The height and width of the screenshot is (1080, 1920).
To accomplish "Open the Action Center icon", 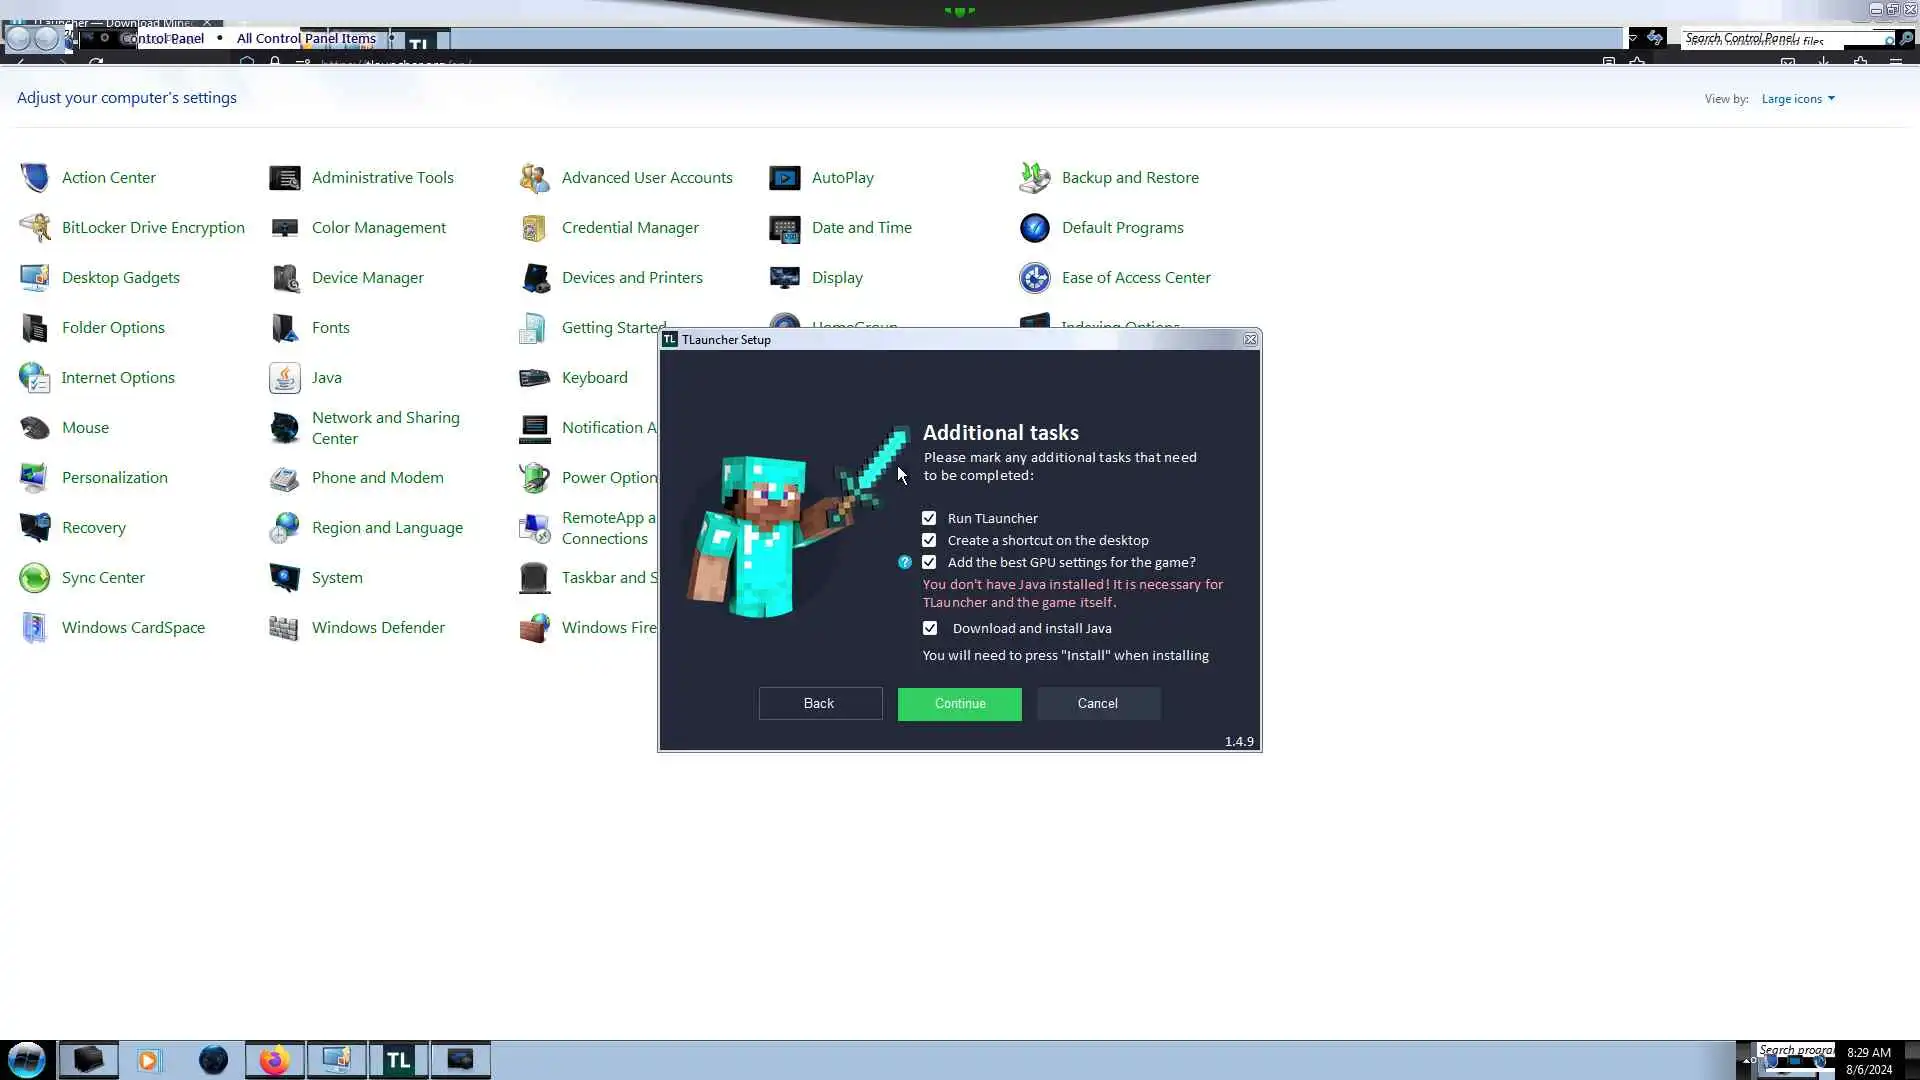I will [x=35, y=178].
